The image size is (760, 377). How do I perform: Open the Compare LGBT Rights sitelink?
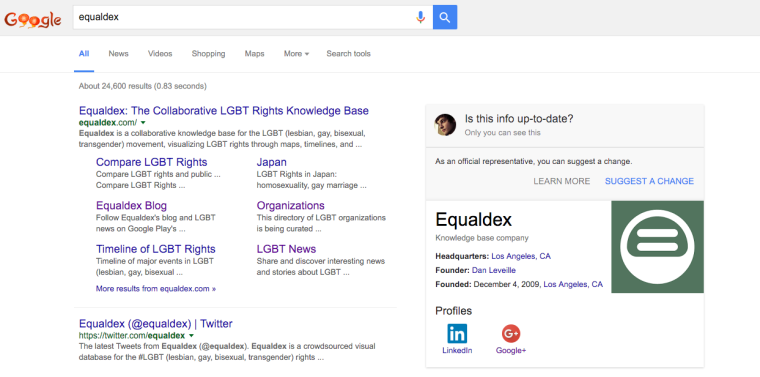[152, 162]
